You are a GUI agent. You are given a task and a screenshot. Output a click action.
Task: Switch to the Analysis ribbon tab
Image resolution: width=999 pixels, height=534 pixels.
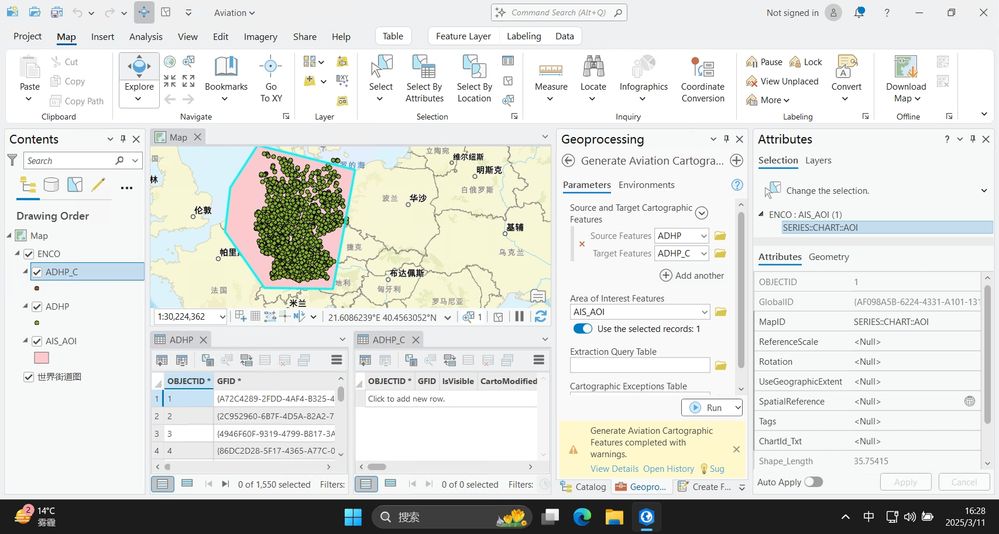[146, 36]
